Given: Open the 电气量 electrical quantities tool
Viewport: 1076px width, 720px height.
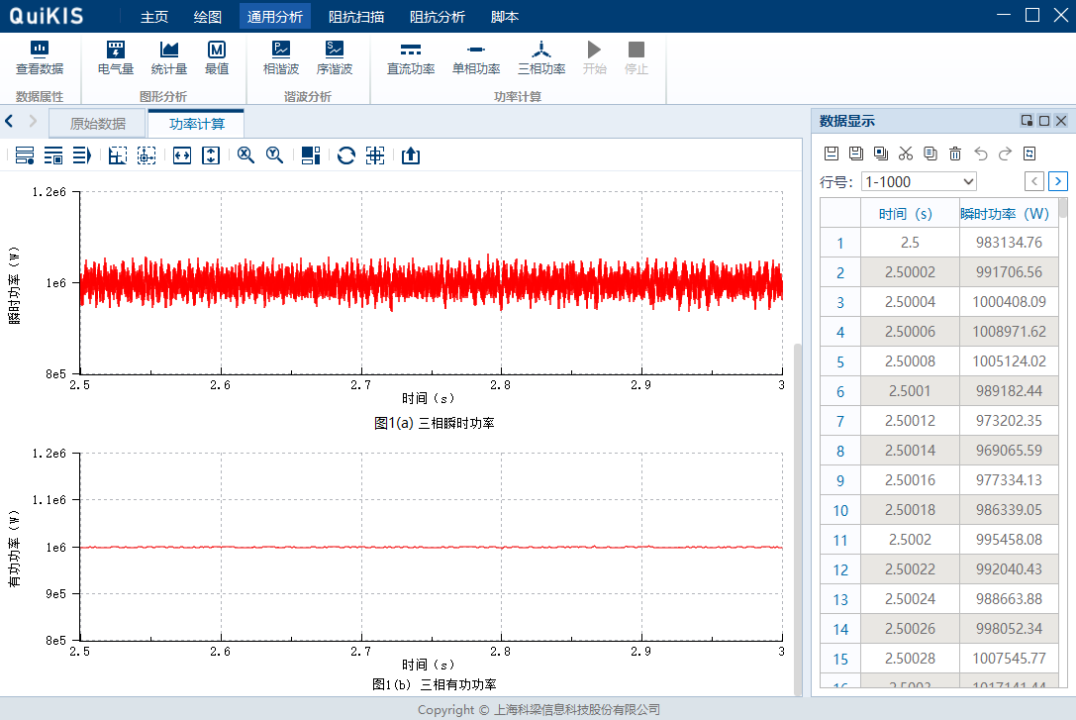Looking at the screenshot, I should tap(115, 55).
